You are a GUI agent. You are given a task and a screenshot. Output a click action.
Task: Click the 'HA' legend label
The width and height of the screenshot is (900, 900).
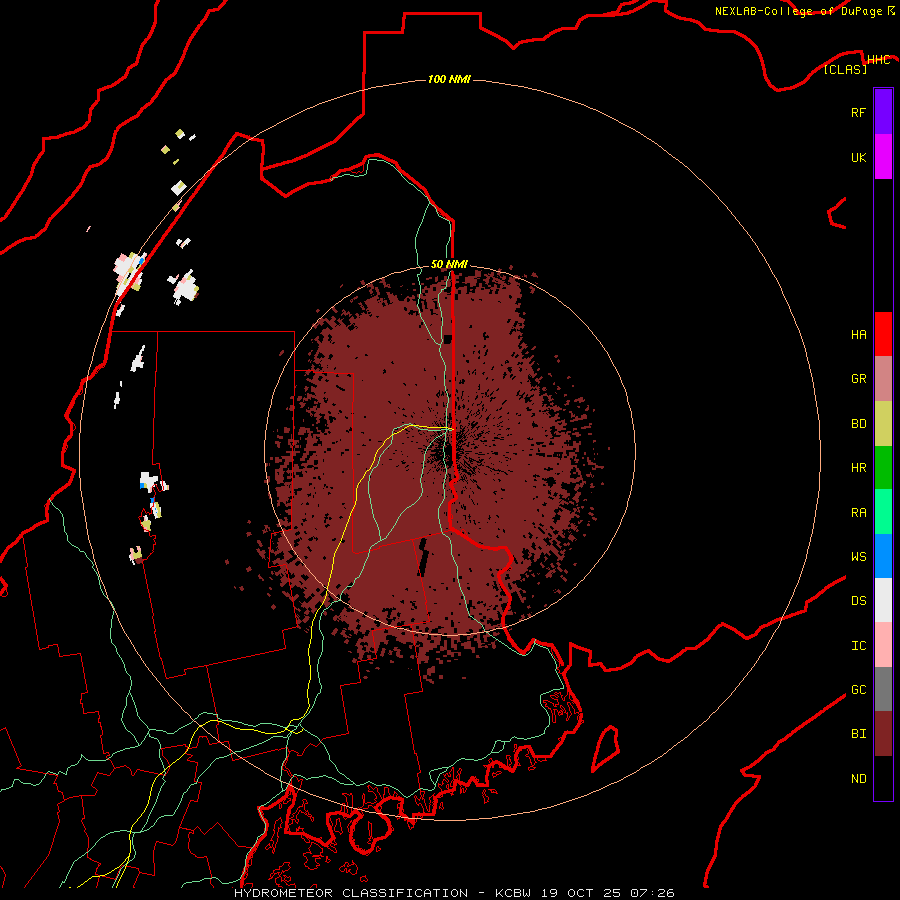pyautogui.click(x=858, y=335)
